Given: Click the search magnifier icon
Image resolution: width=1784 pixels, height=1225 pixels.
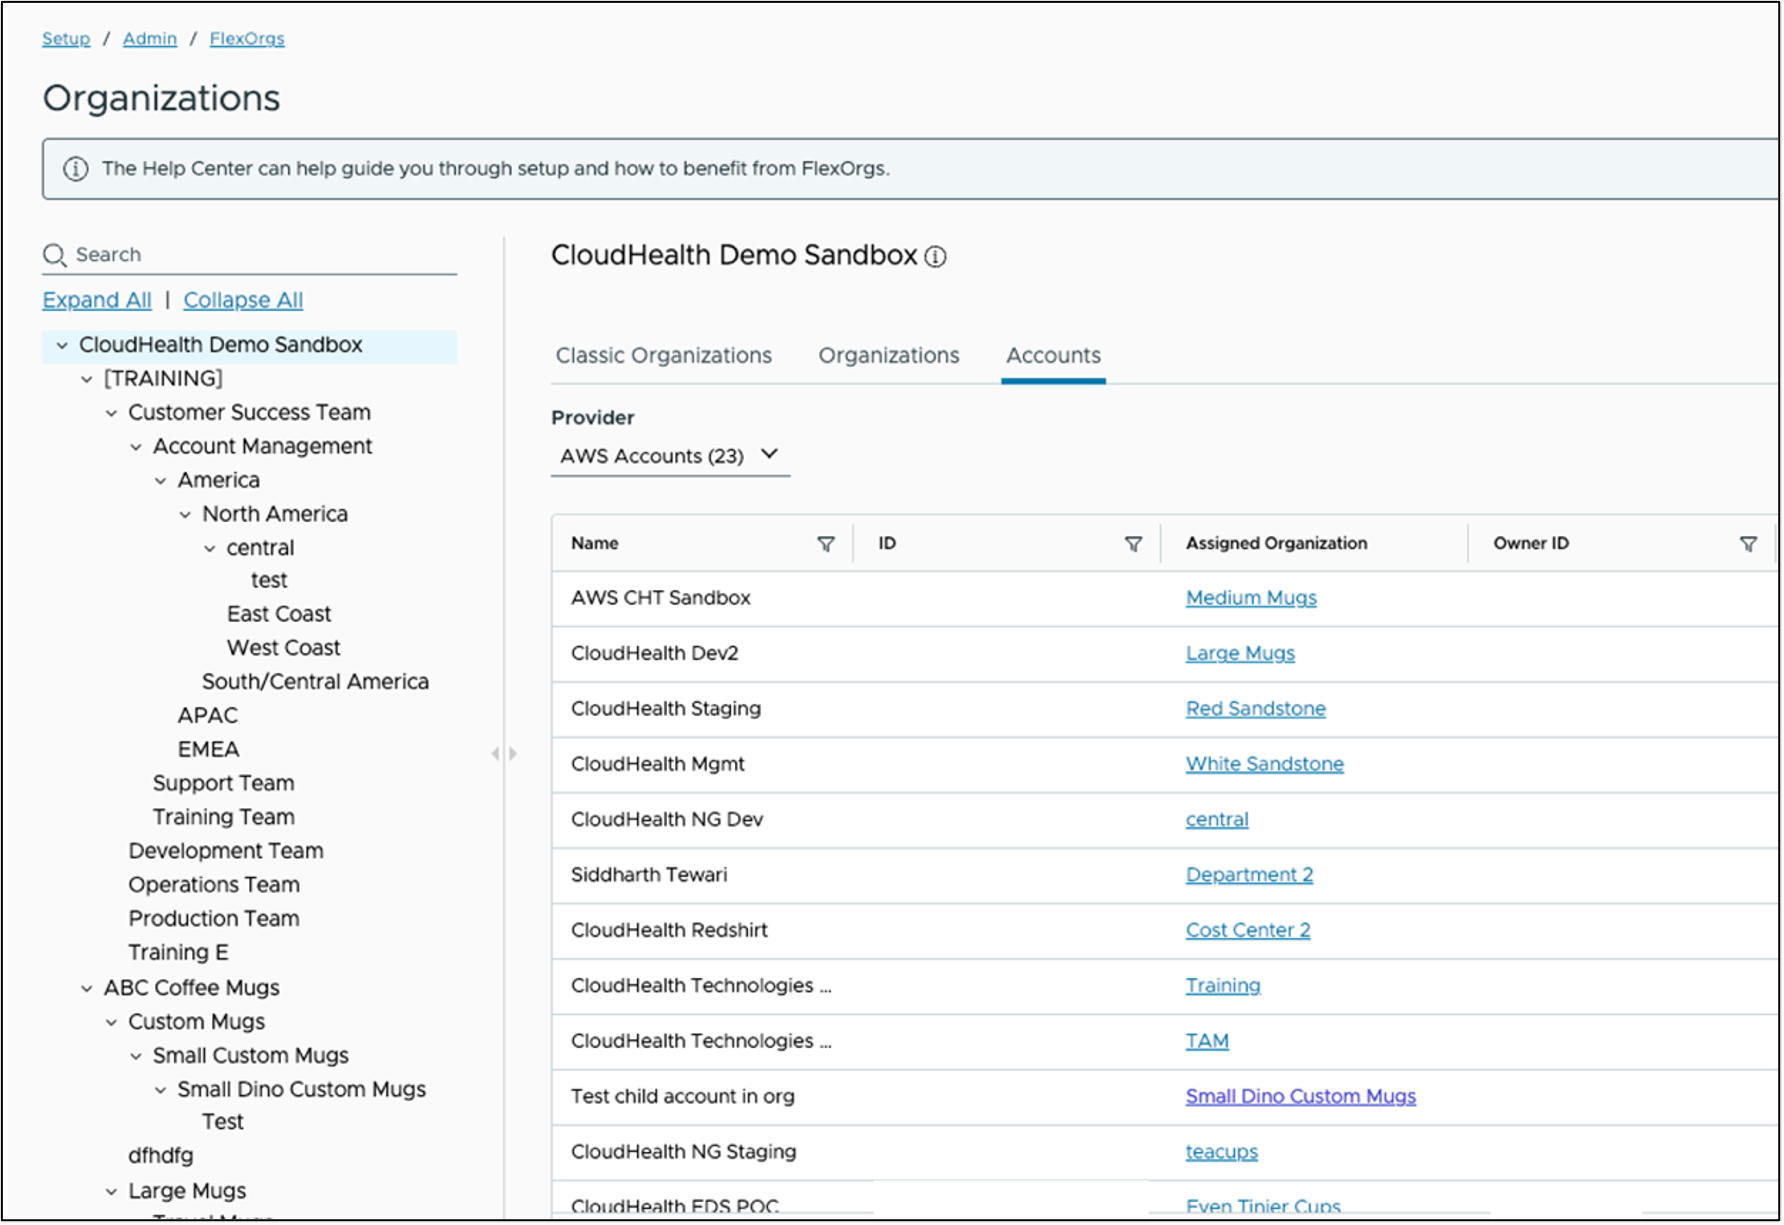Looking at the screenshot, I should click(54, 255).
